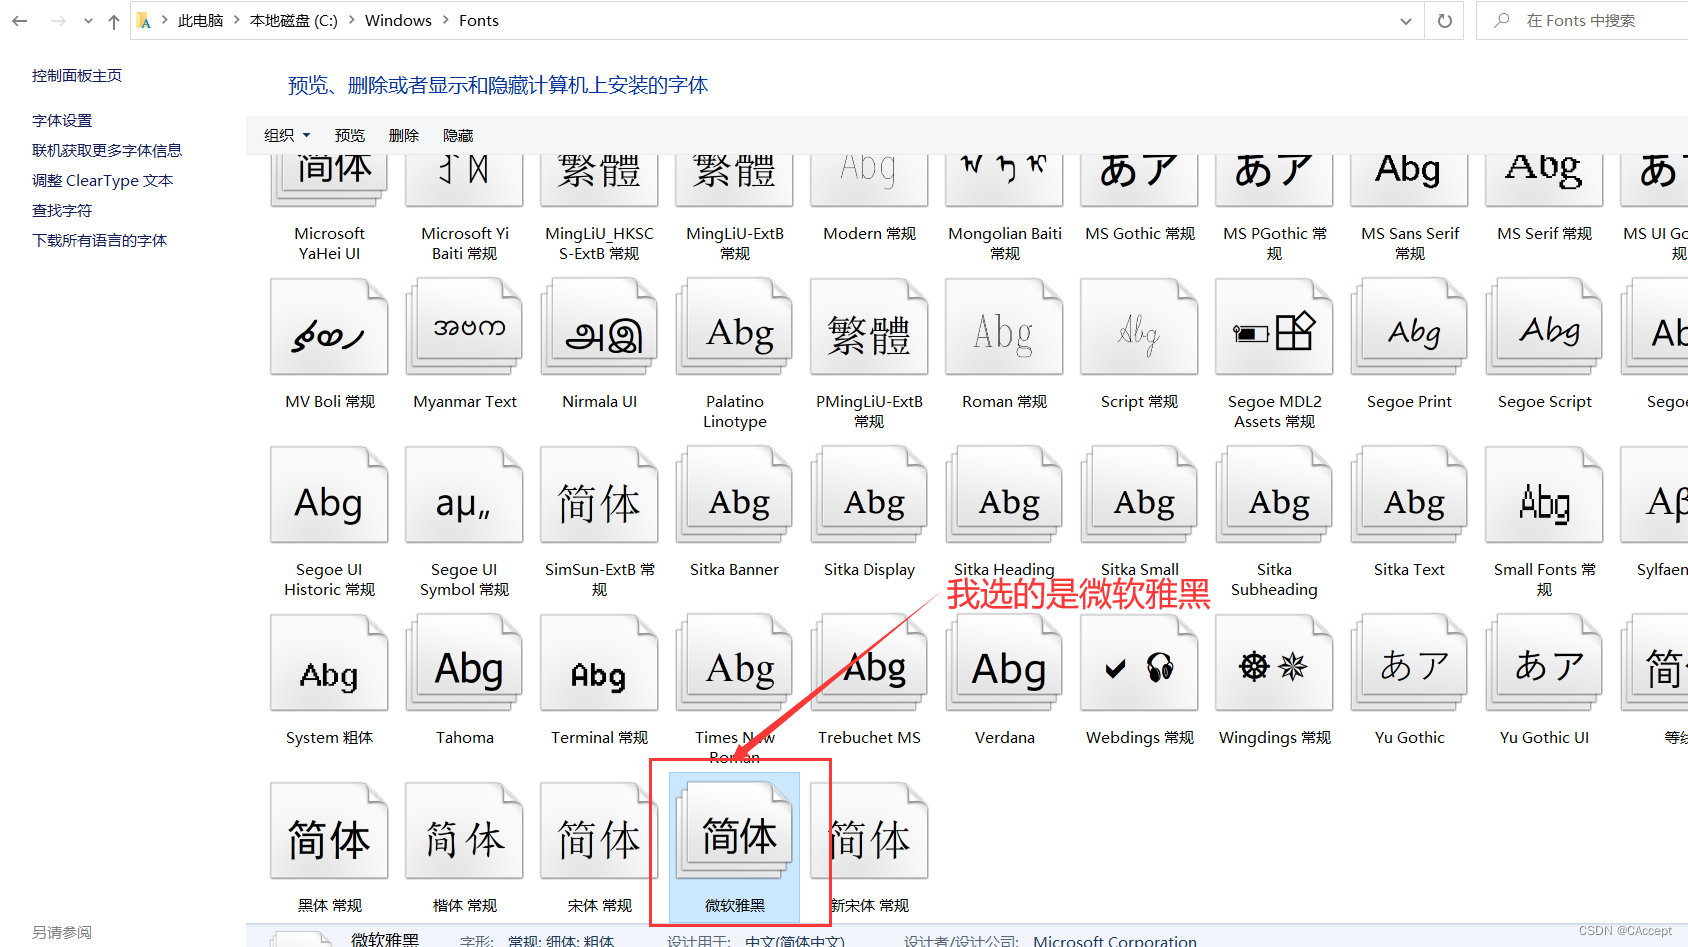Viewport: 1688px width, 947px height.
Task: Click the Trebuchet MS font name label
Action: [x=869, y=738]
